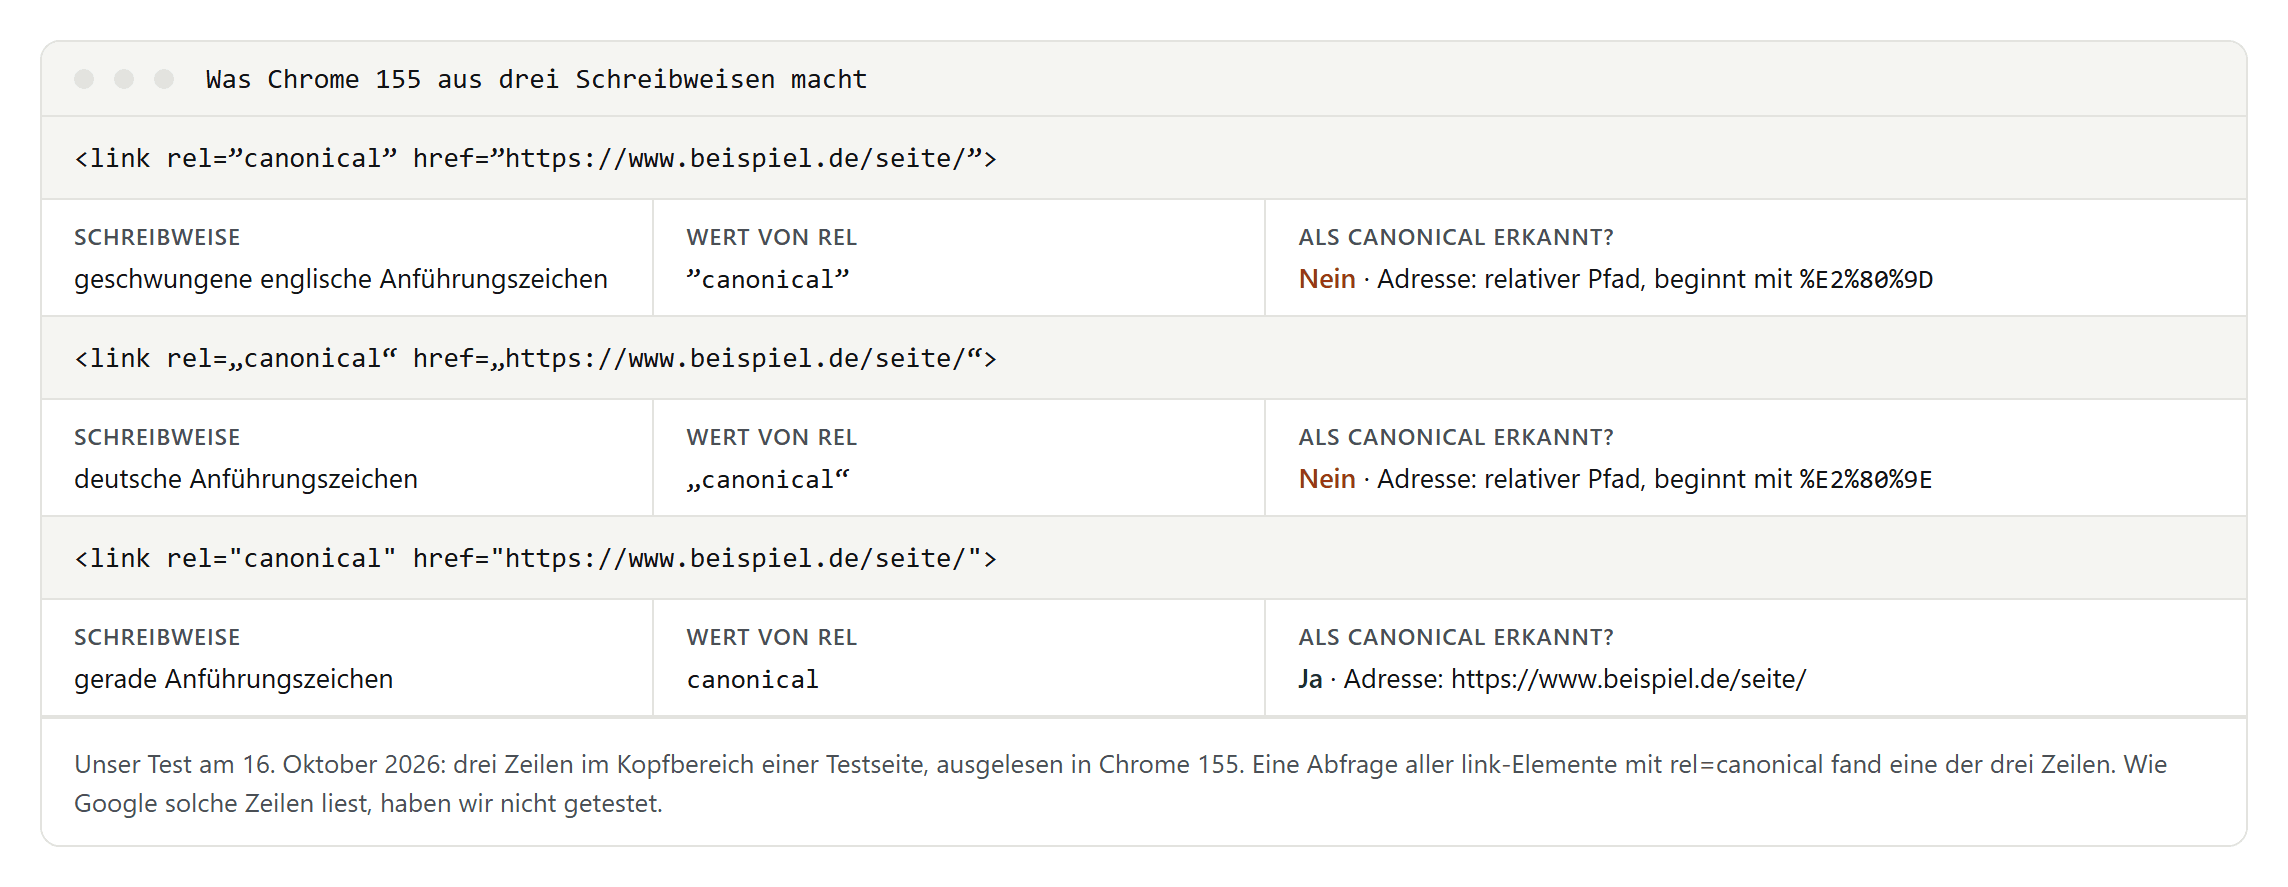The image size is (2288, 887).
Task: Click 'SCHREIBWEISE' label above 'gerade Anführungszeichen'
Action: tap(157, 637)
